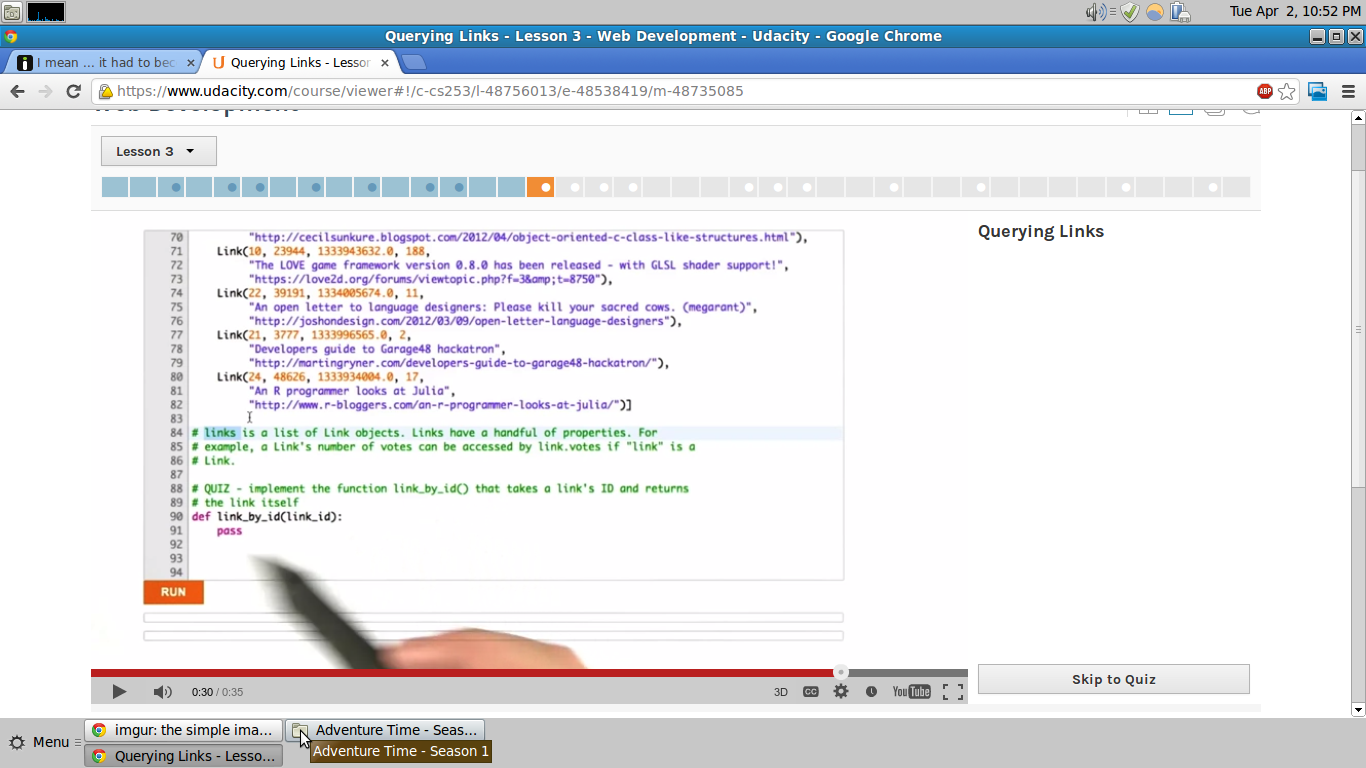Click Skip to Quiz button

[1113, 679]
